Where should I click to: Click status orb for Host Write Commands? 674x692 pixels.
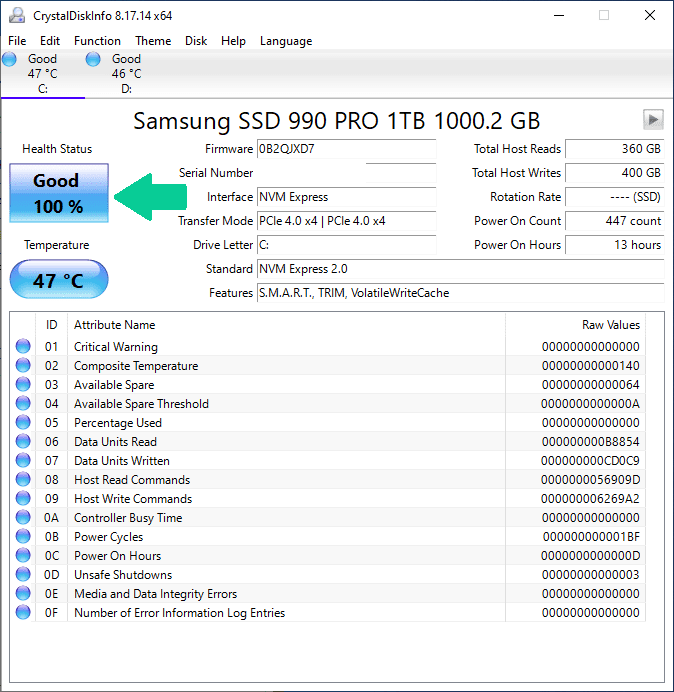point(23,498)
